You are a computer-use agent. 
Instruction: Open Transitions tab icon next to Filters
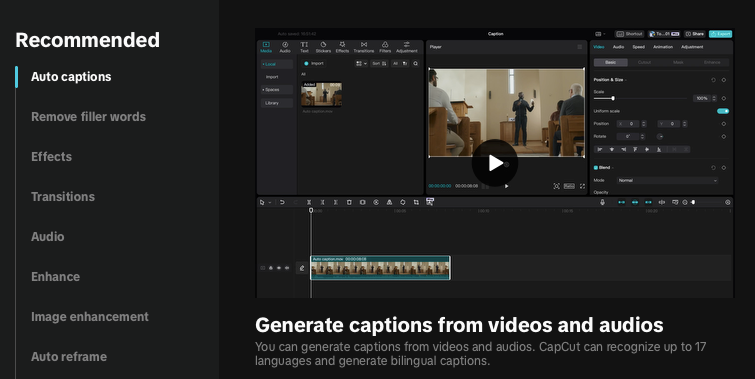click(364, 47)
